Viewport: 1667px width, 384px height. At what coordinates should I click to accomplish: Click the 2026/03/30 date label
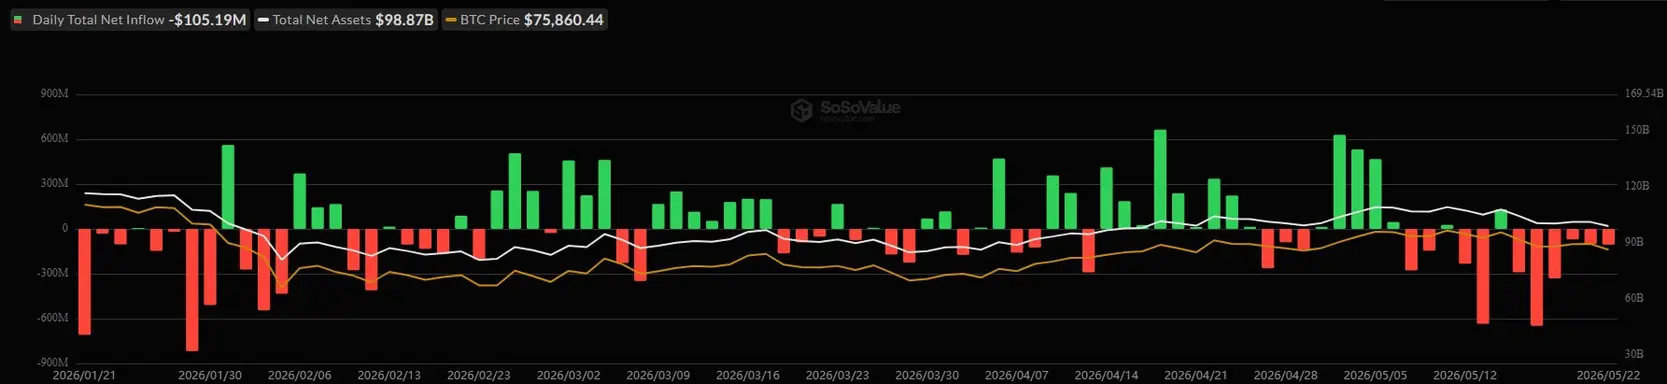[927, 375]
